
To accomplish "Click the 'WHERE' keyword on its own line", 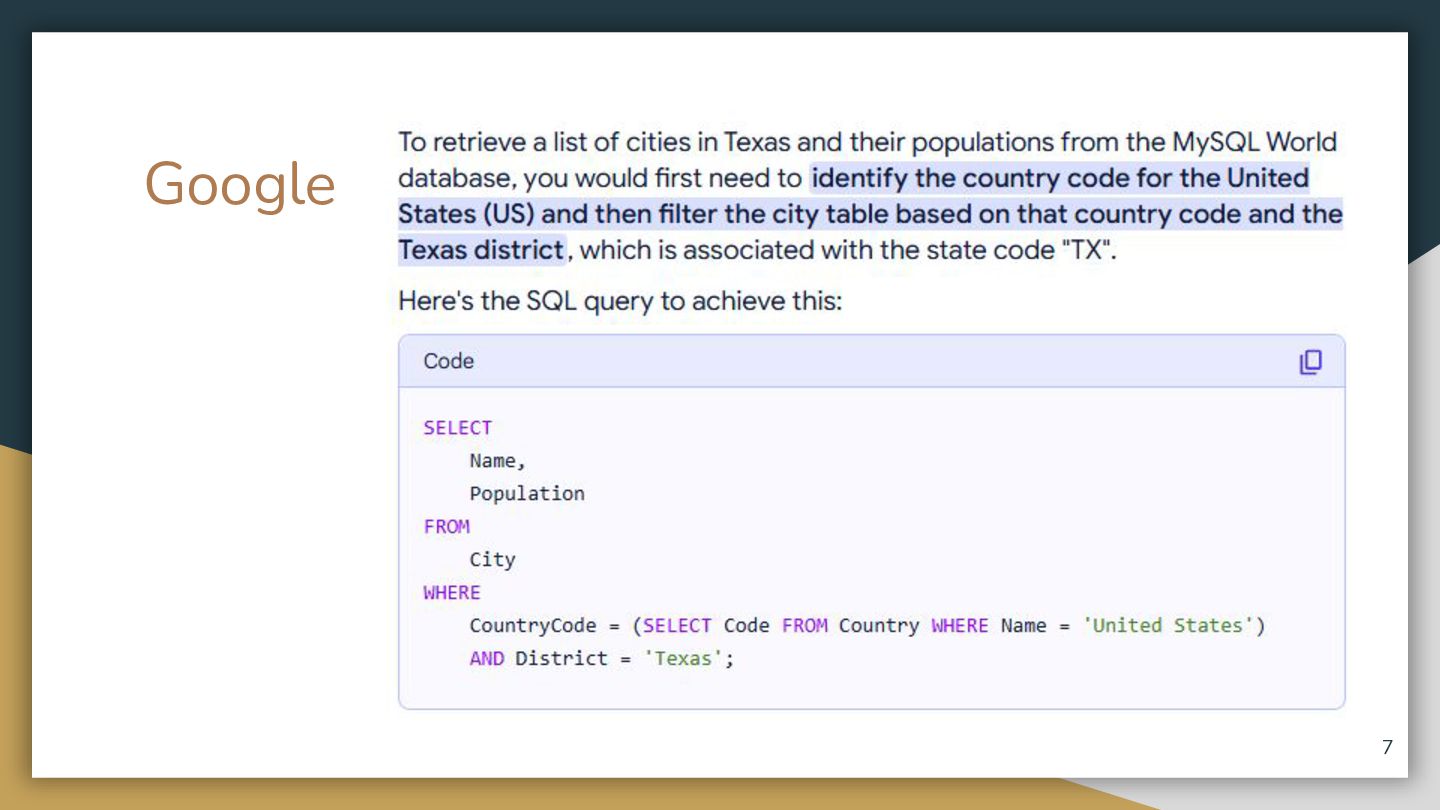I will click(x=452, y=592).
